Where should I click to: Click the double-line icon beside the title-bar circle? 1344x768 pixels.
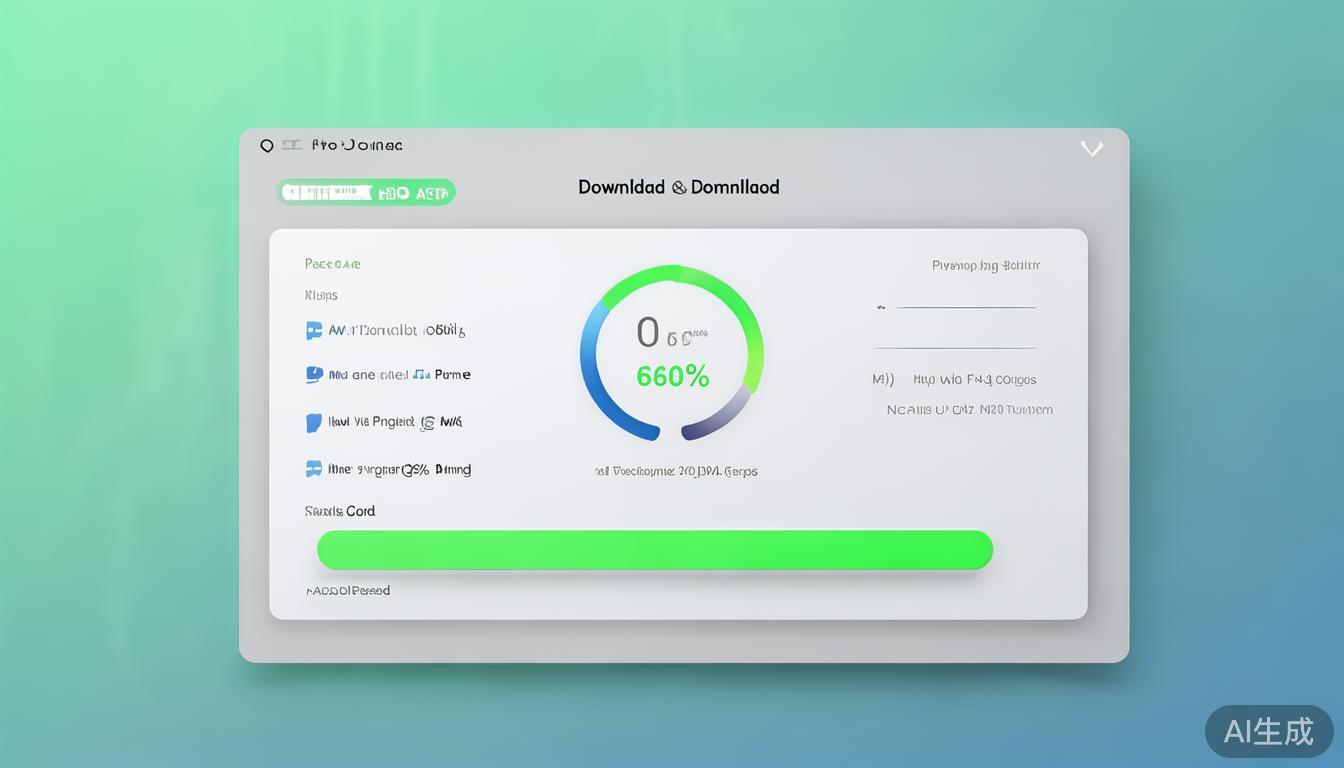coord(291,145)
